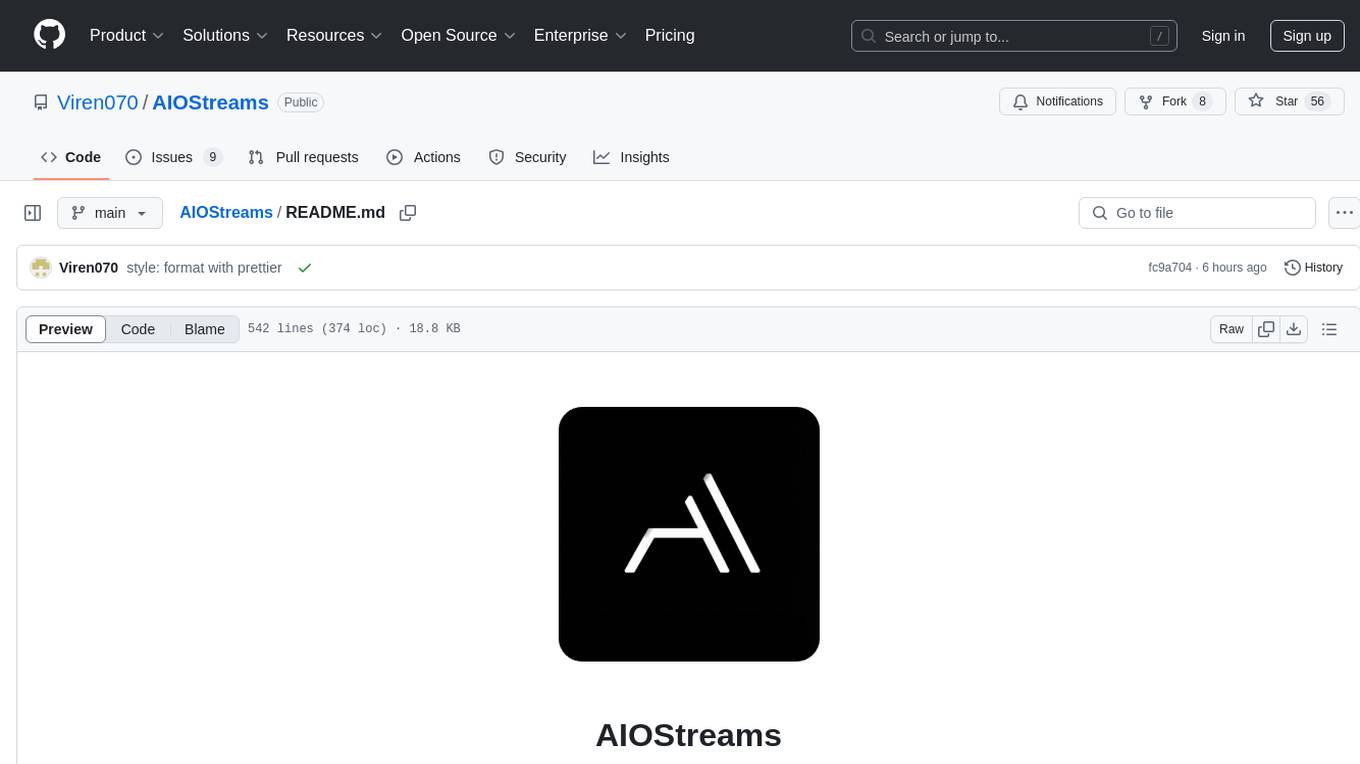This screenshot has width=1360, height=764.
Task: Open the Pull requests tab
Action: tap(303, 157)
